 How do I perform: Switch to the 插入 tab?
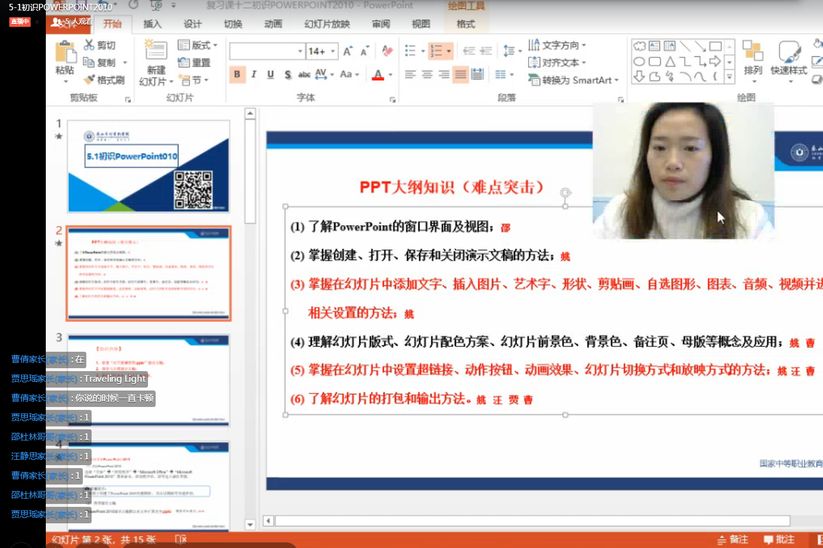(x=153, y=24)
